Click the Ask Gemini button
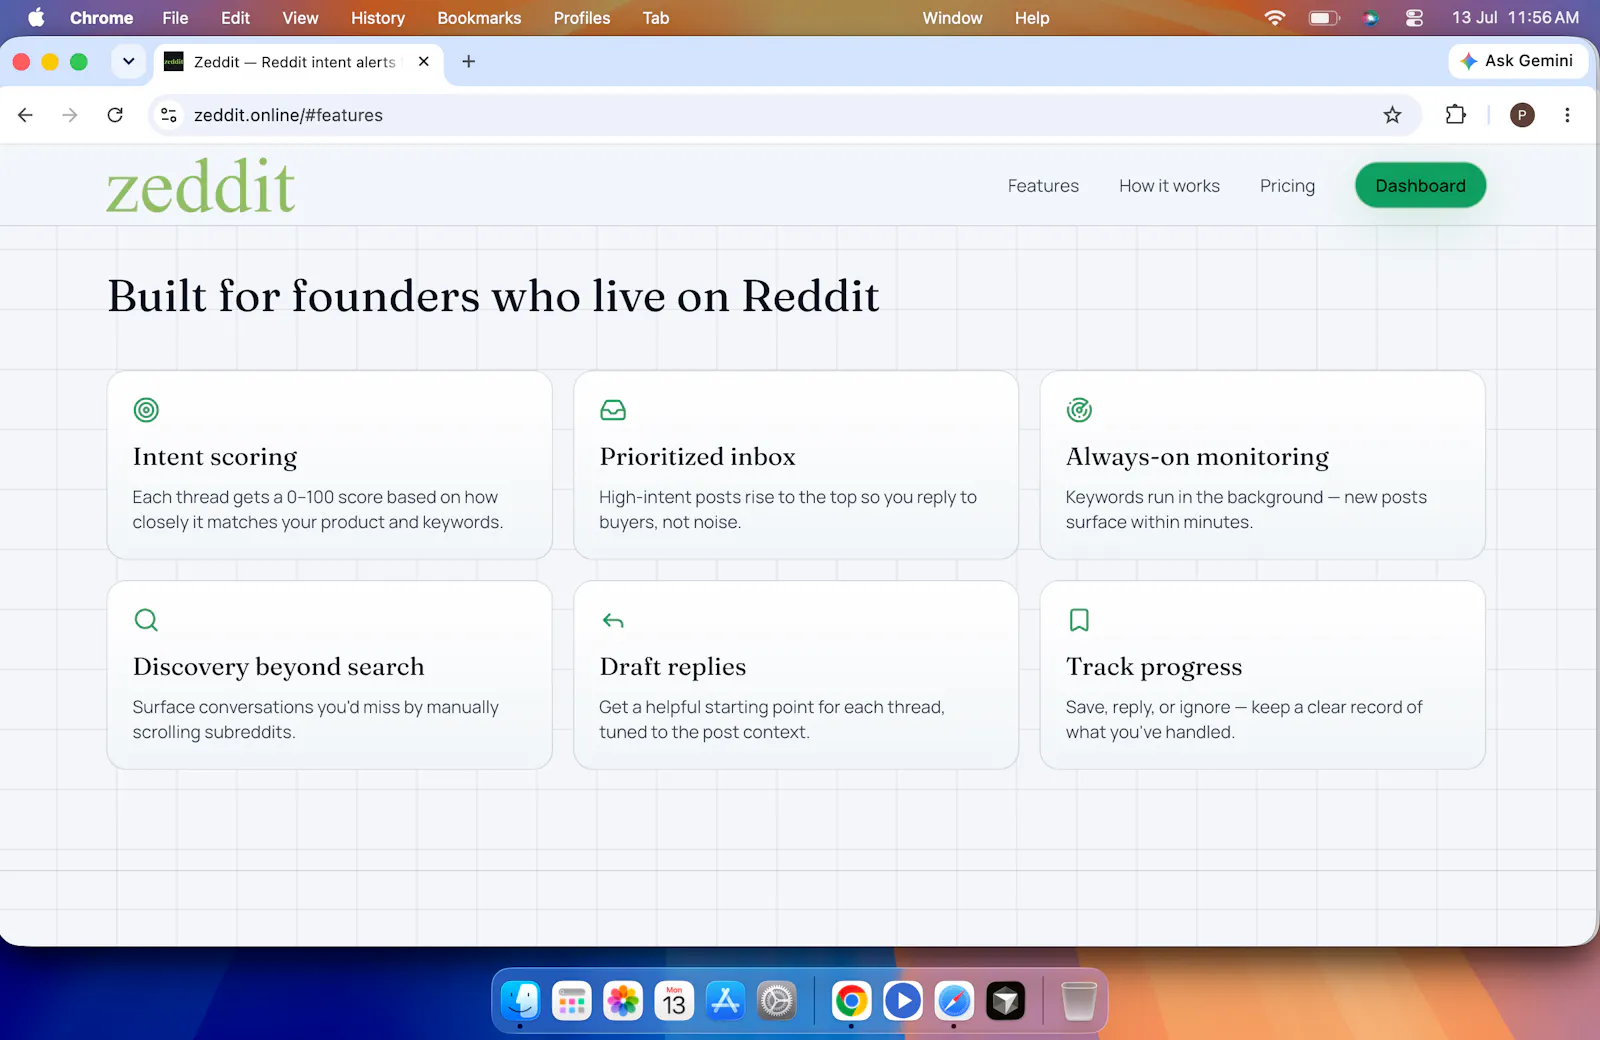This screenshot has width=1600, height=1040. coord(1517,61)
